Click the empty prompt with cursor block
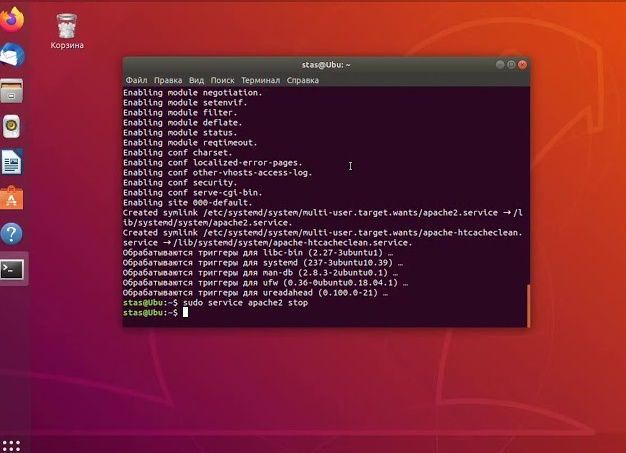The width and height of the screenshot is (626, 453). pyautogui.click(x=185, y=313)
